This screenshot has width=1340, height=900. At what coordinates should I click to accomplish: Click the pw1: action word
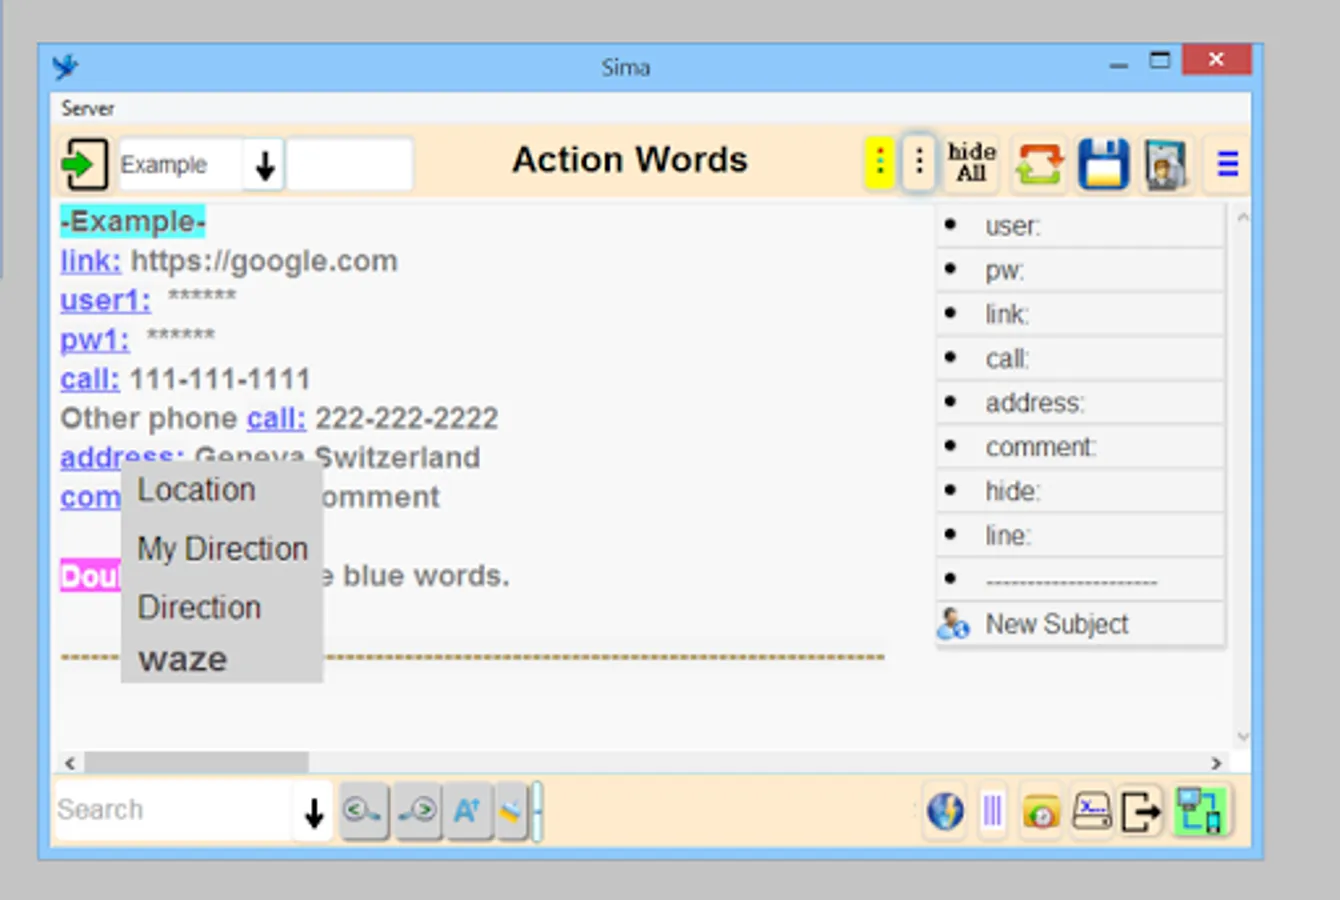(x=95, y=340)
